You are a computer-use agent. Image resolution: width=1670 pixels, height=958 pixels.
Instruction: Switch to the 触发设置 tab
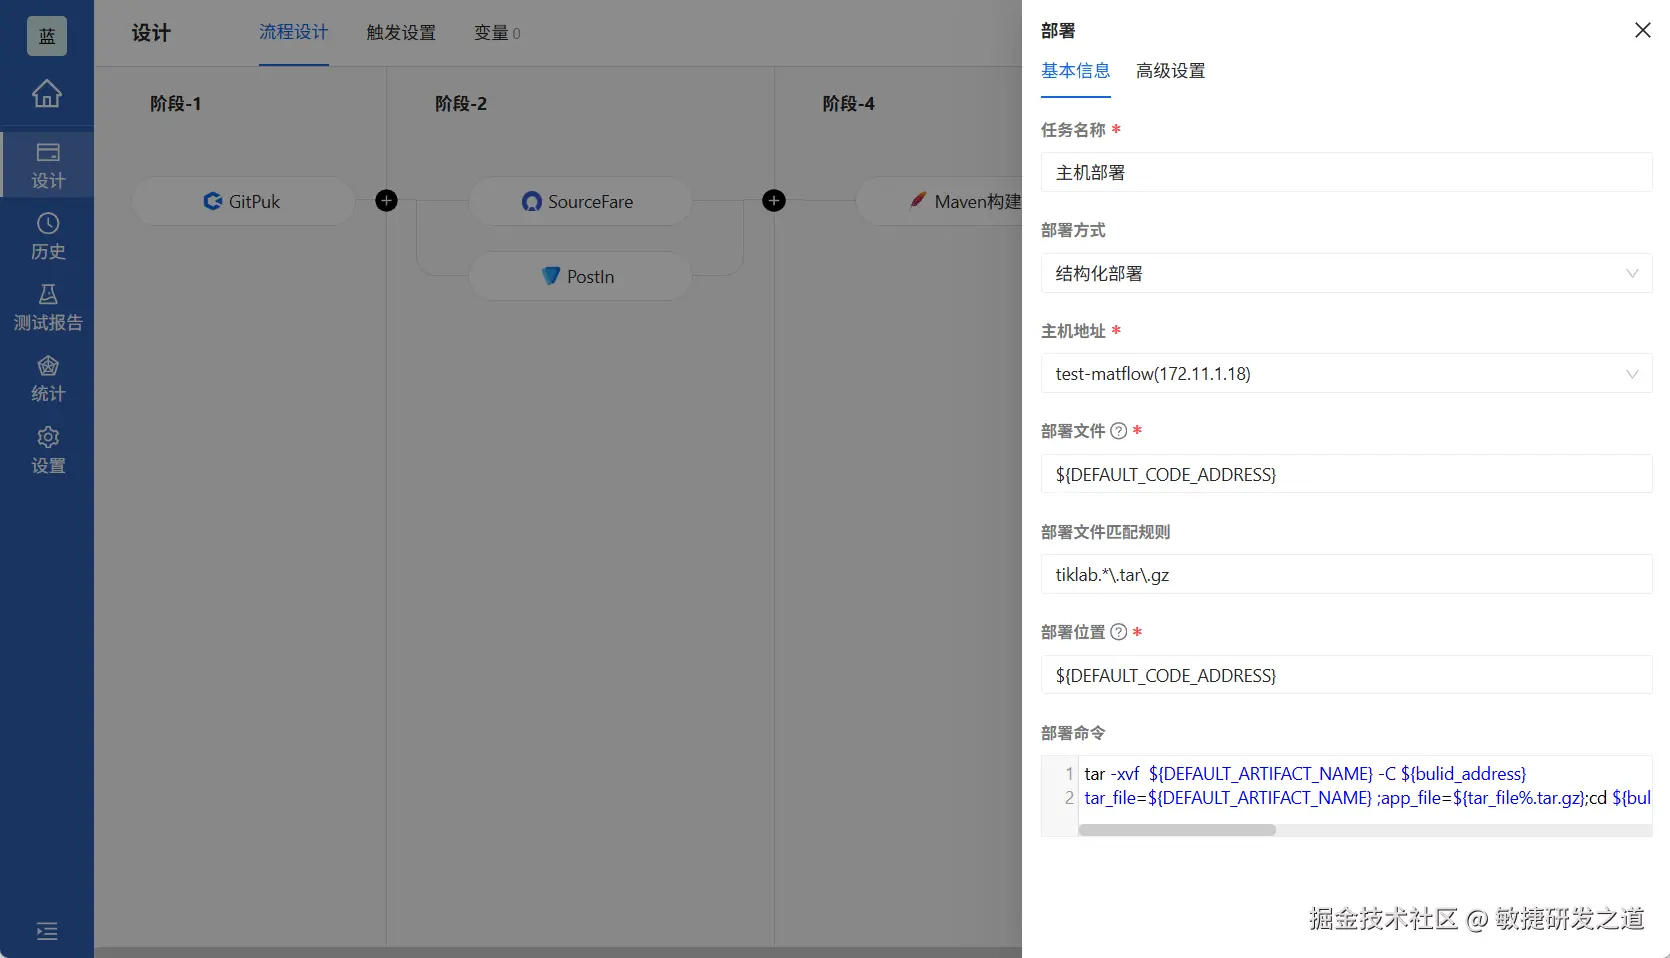pyautogui.click(x=401, y=33)
